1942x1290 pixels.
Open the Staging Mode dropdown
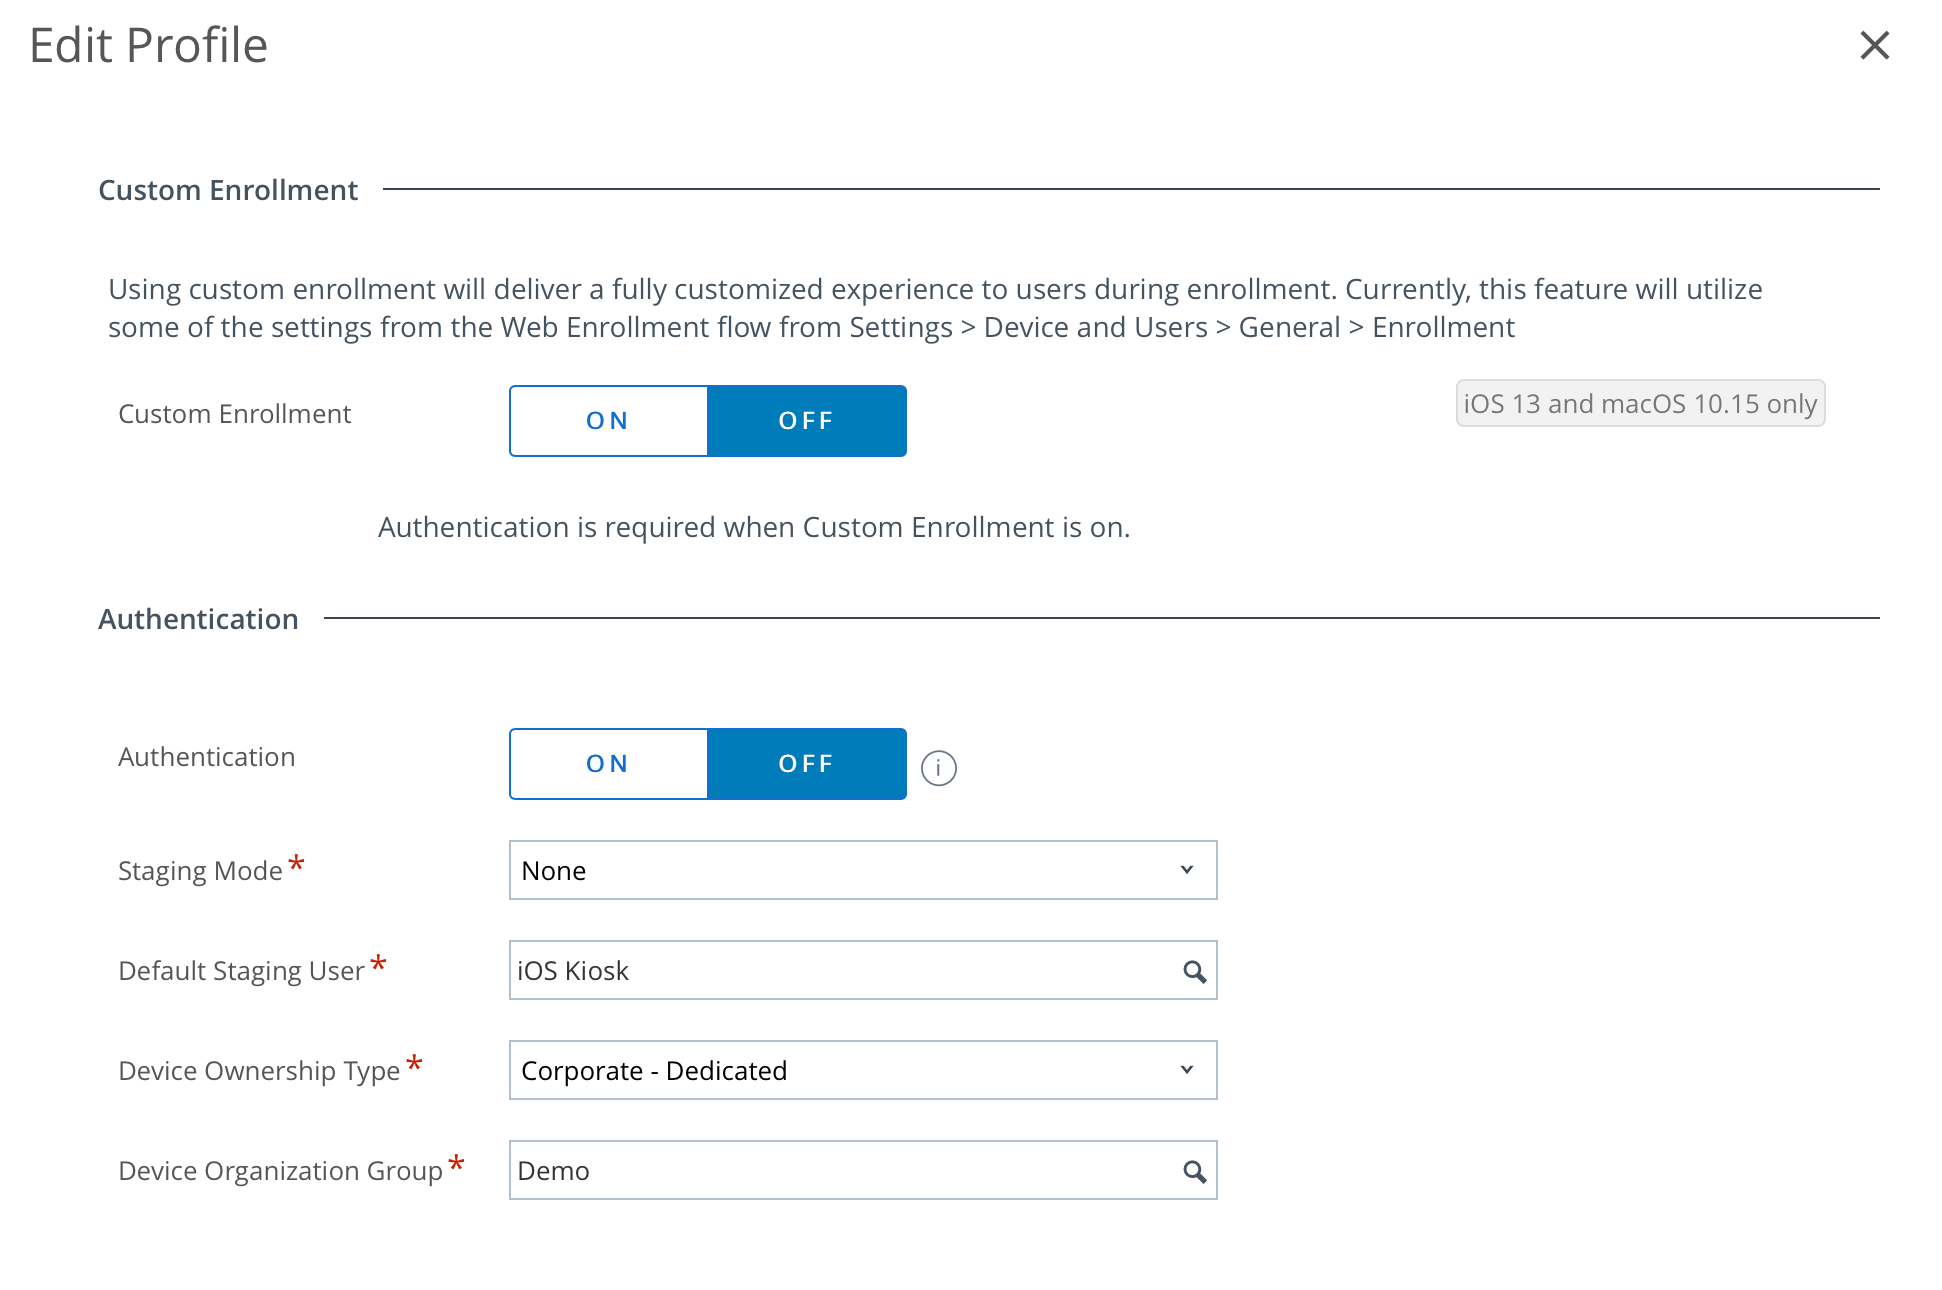pos(862,870)
